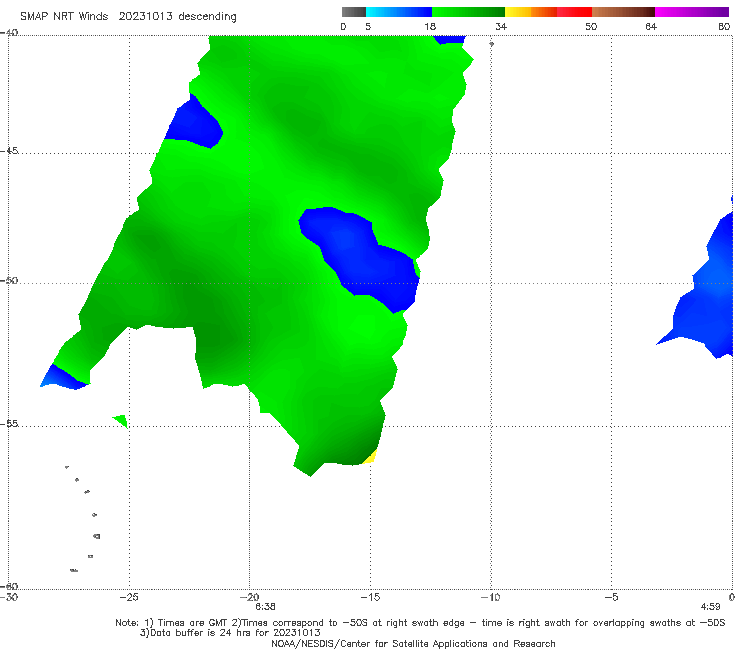Click the NOAA/NESDIS credit line
The image size is (740, 650).
[x=413, y=643]
